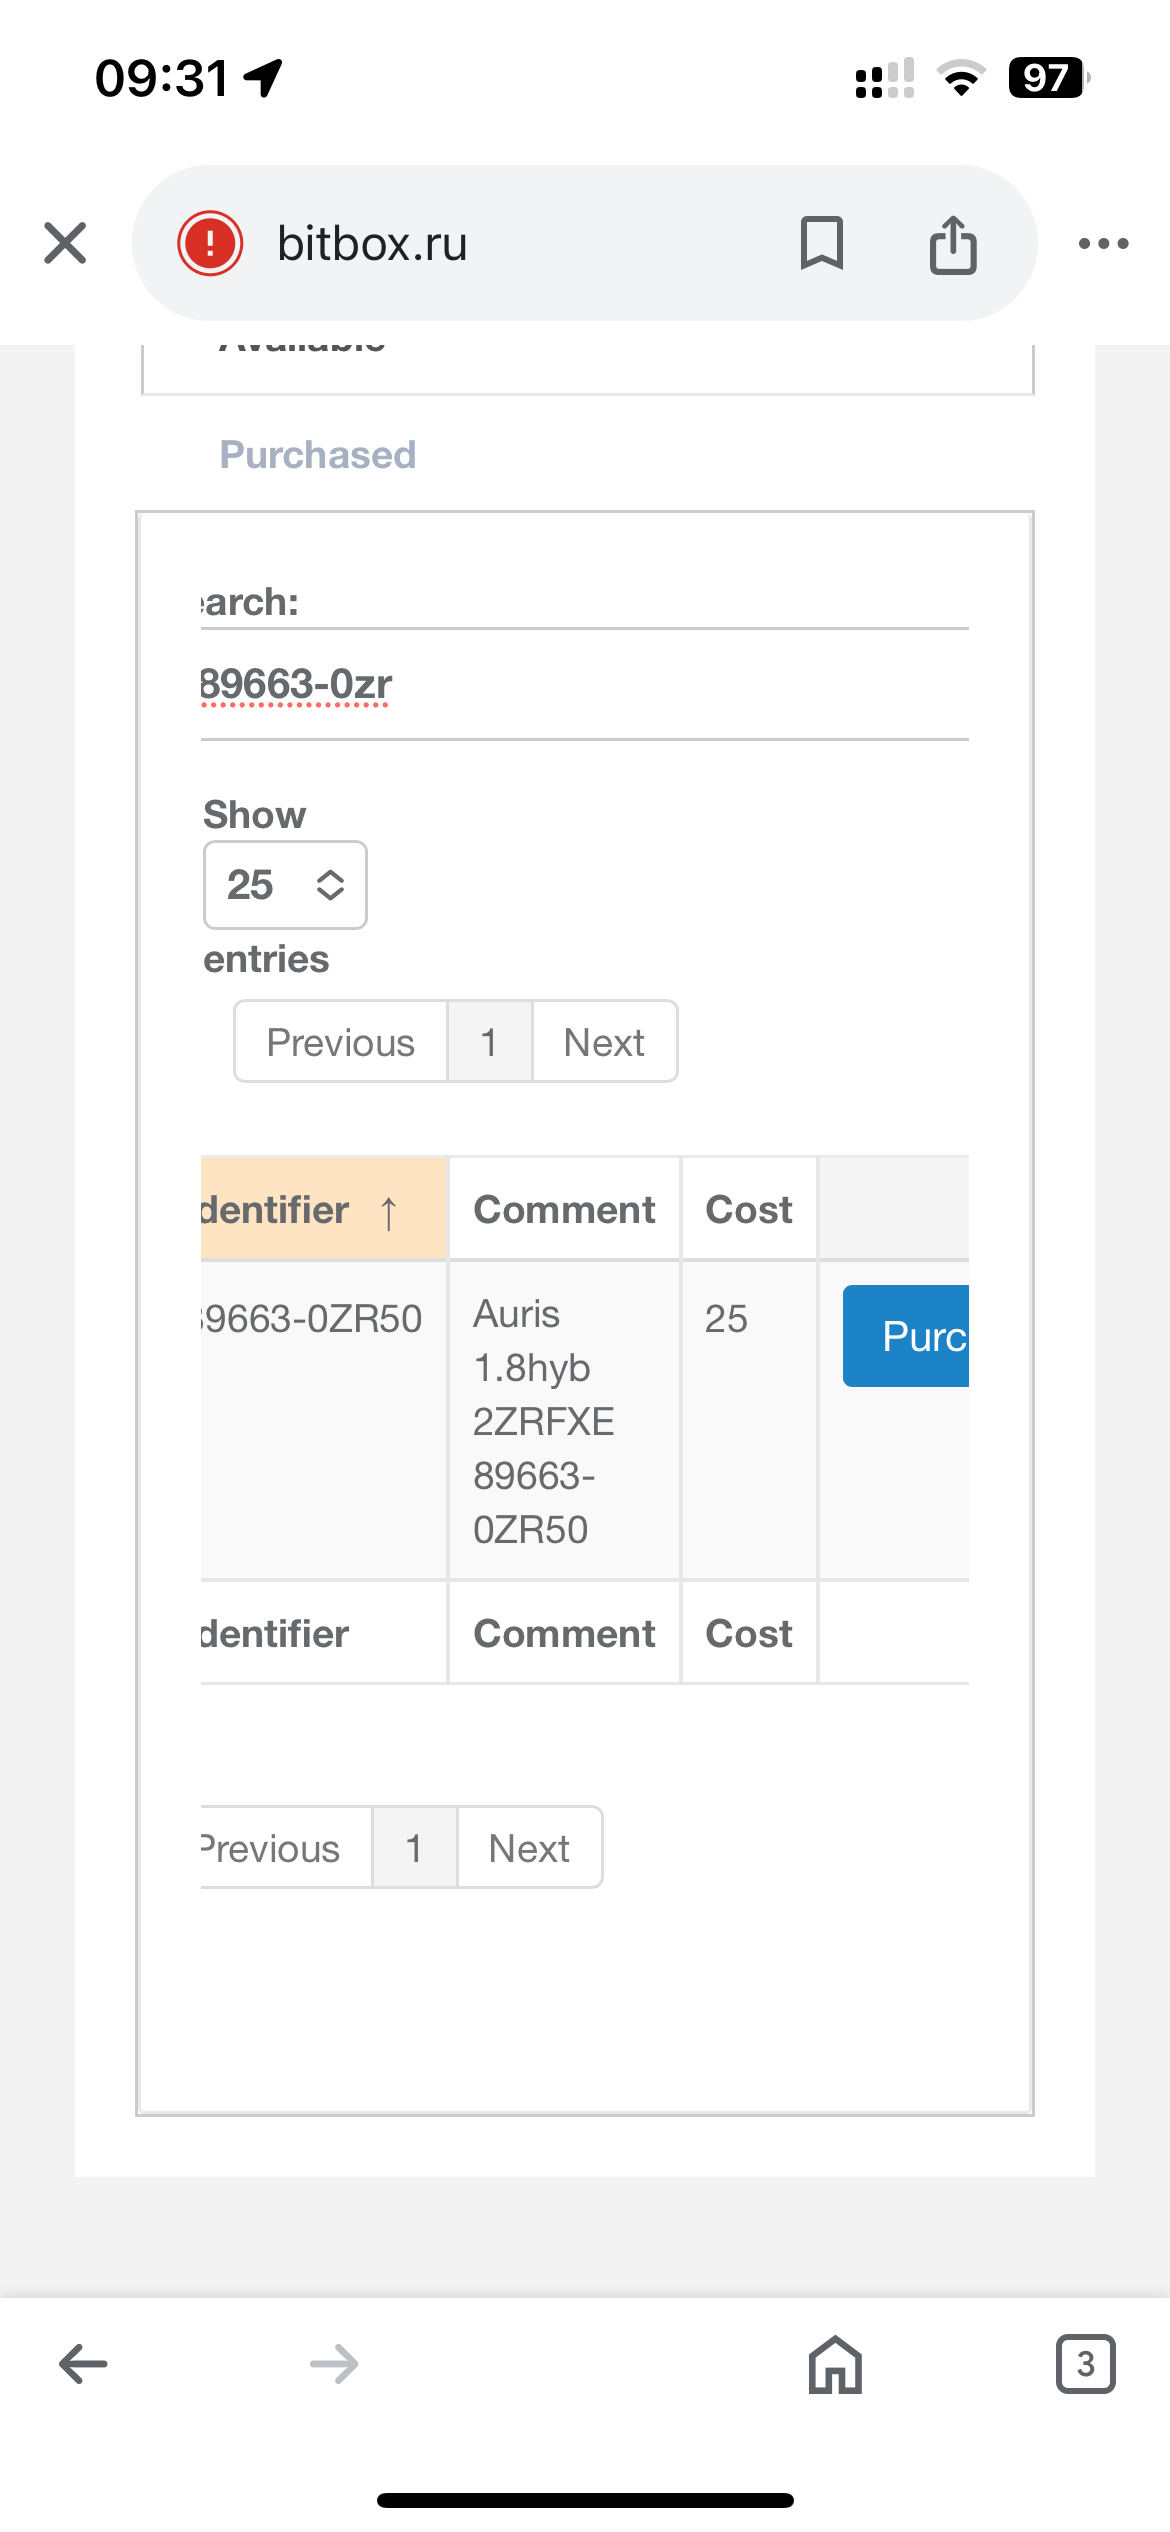The width and height of the screenshot is (1170, 2532).
Task: Click the top Previous pagination button
Action: pos(340,1042)
